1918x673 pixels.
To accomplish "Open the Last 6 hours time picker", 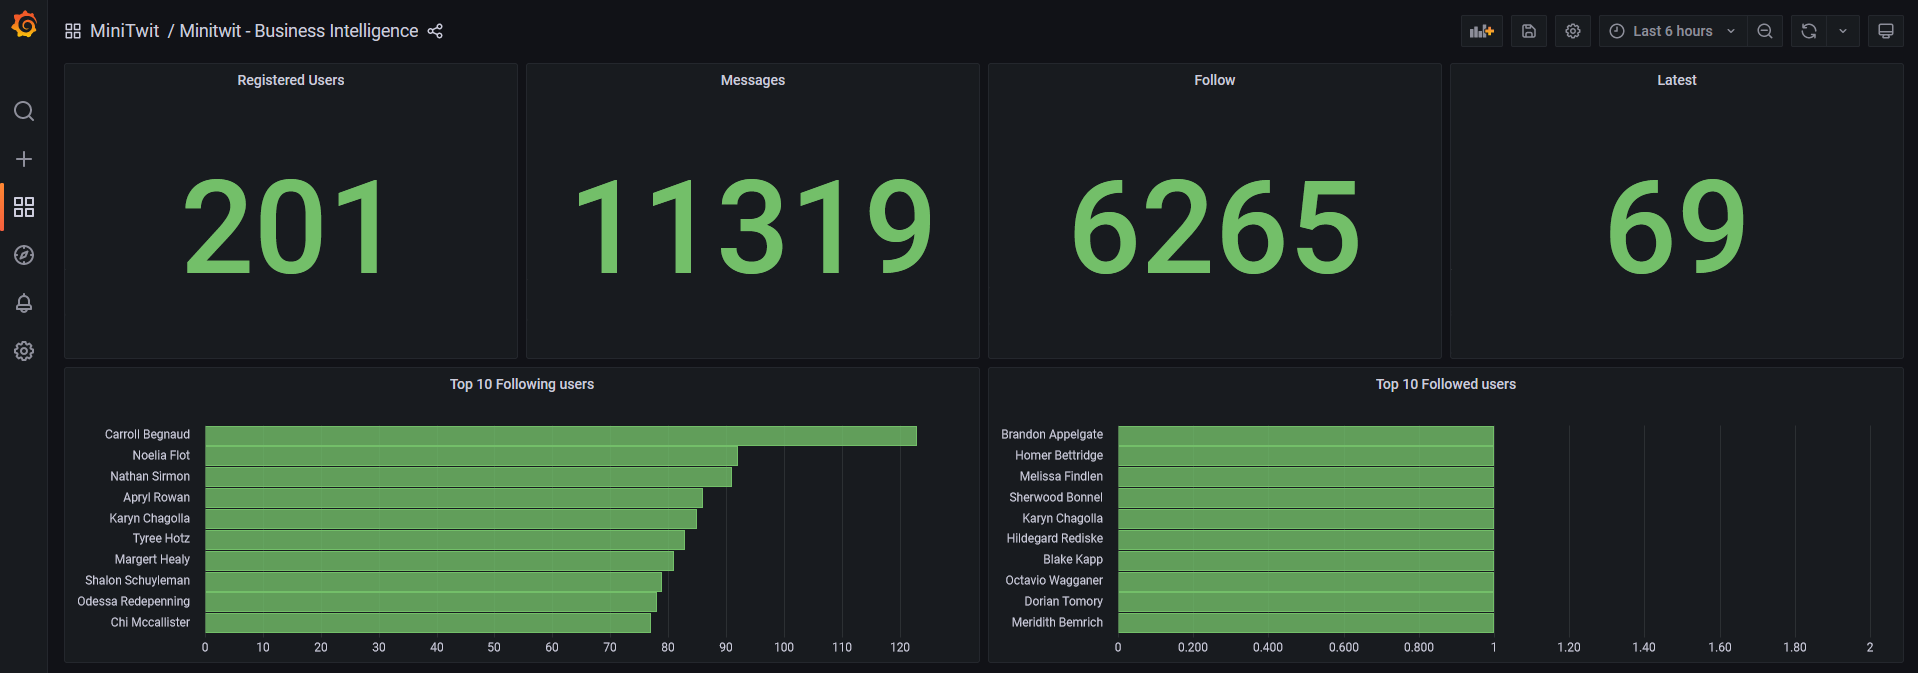I will point(1673,31).
